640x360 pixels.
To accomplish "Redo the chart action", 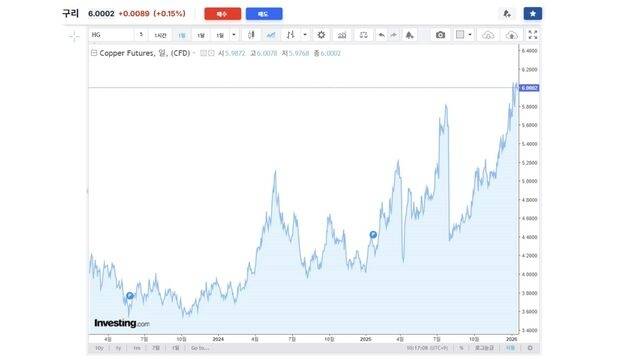I will pos(393,35).
